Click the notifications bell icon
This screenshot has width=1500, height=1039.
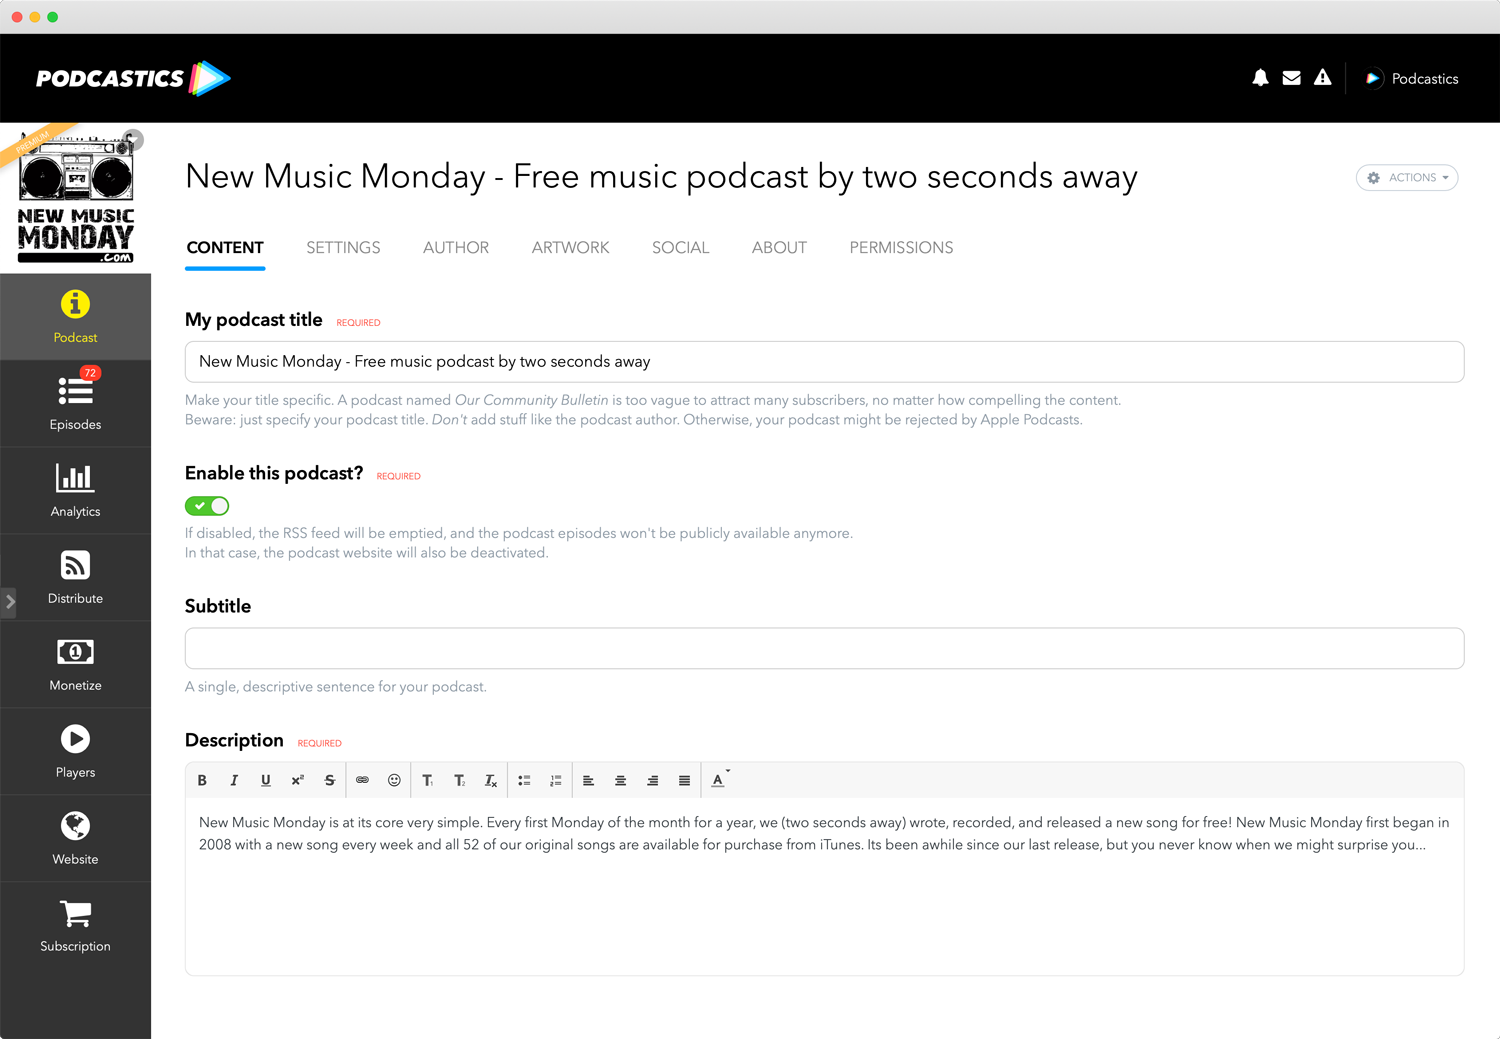pos(1260,78)
